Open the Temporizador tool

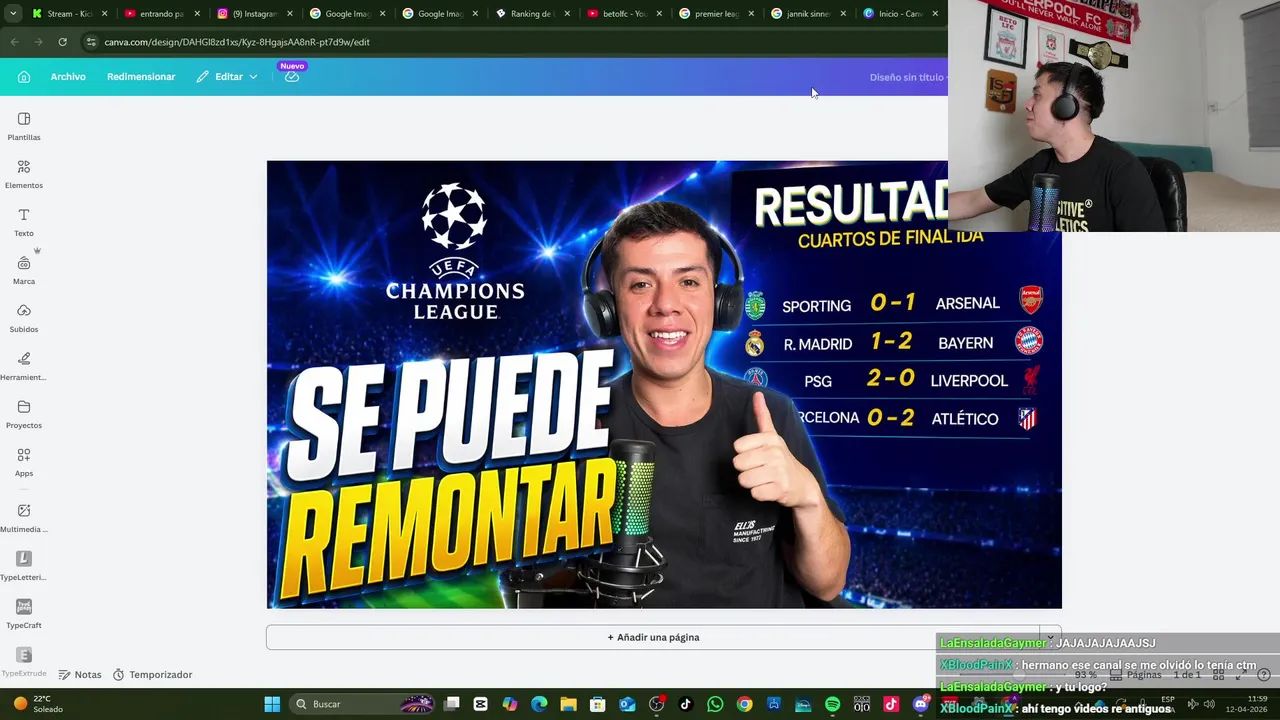pyautogui.click(x=152, y=675)
